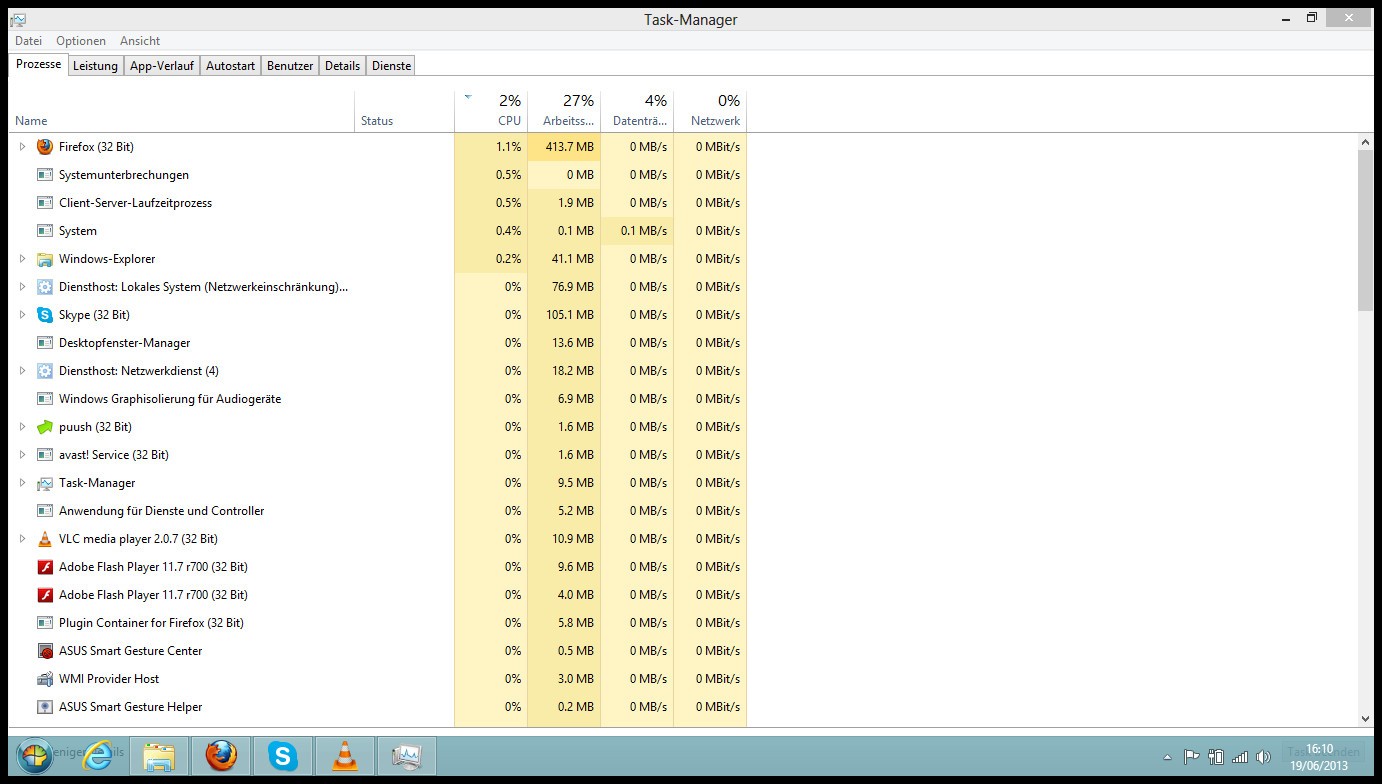
Task: Expand the Firefox (32 Bit) process group
Action: (x=22, y=147)
